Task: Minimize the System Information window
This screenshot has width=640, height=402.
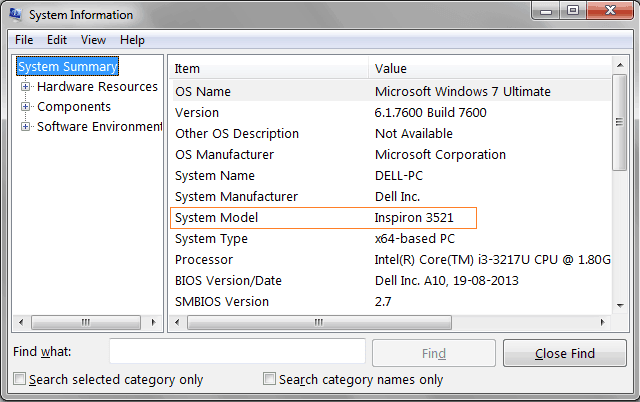Action: 546,11
